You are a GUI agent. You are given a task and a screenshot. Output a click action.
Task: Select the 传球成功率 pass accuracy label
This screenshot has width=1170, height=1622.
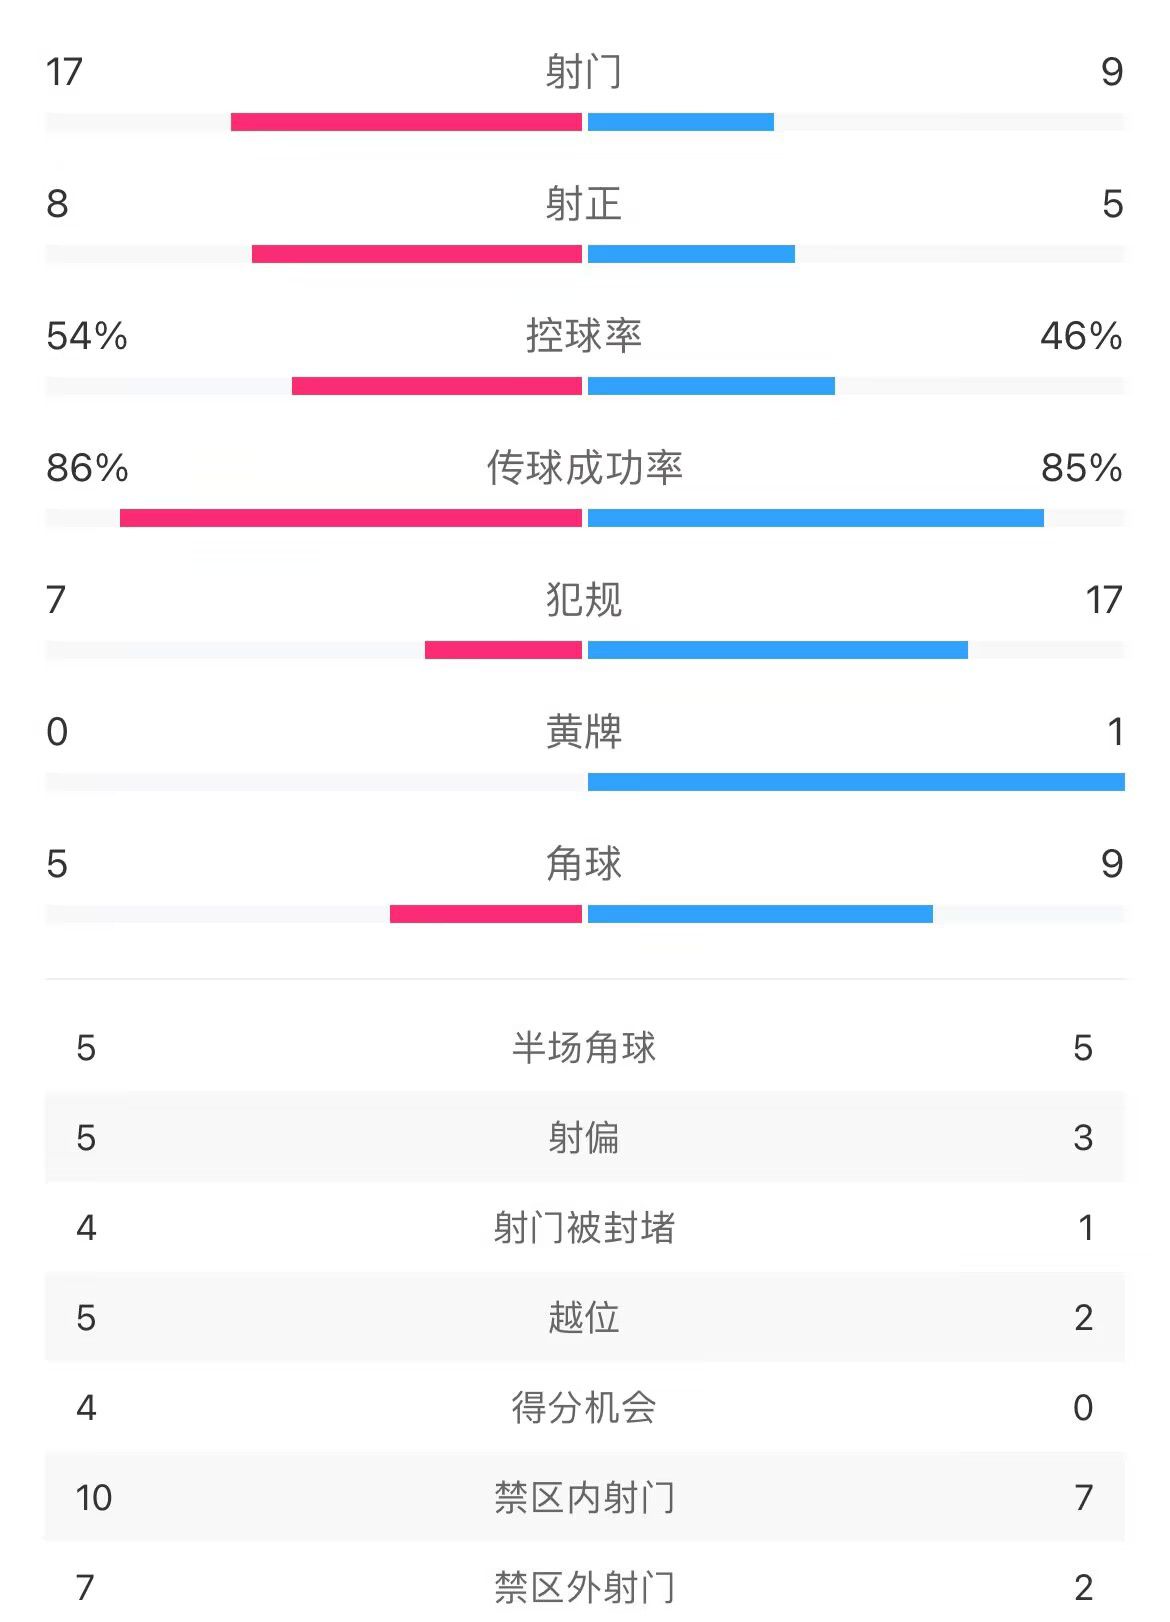(x=584, y=468)
